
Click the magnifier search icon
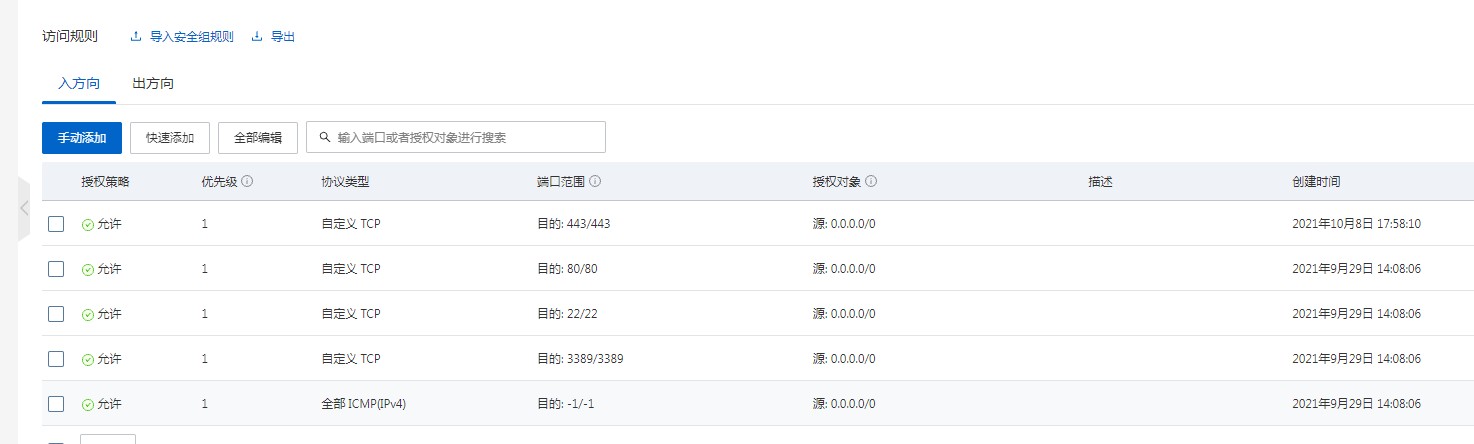click(325, 137)
